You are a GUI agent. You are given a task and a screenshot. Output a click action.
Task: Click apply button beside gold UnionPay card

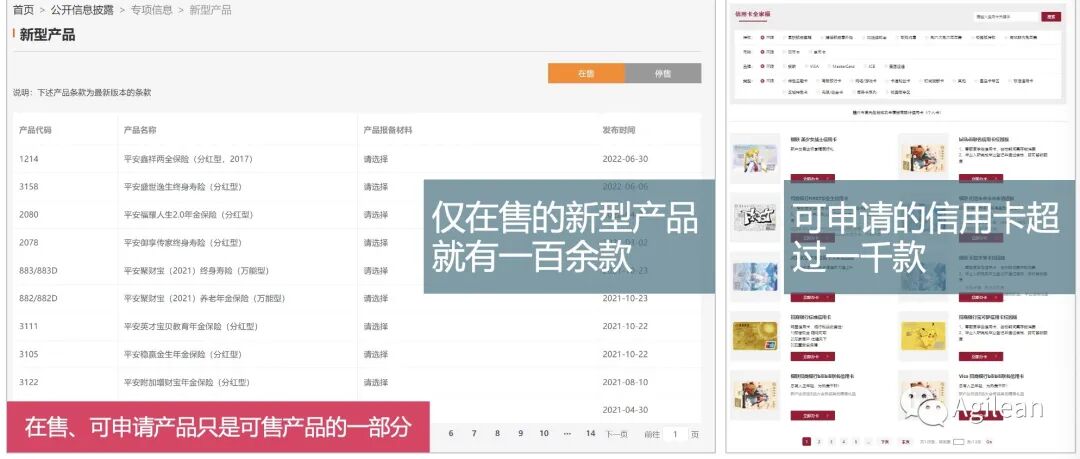[813, 356]
